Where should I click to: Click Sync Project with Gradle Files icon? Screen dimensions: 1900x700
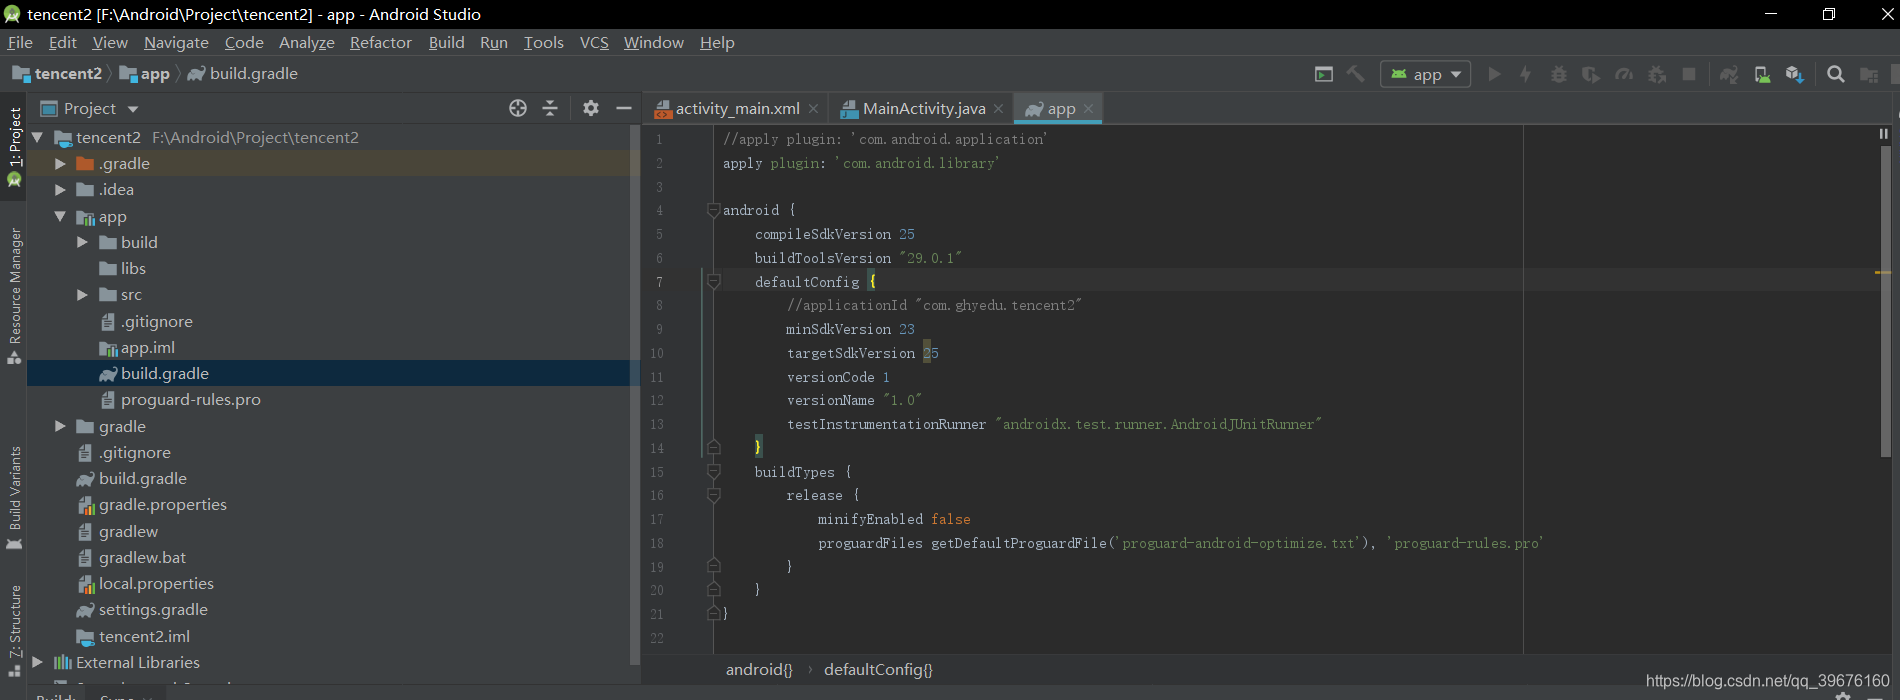click(x=1729, y=74)
